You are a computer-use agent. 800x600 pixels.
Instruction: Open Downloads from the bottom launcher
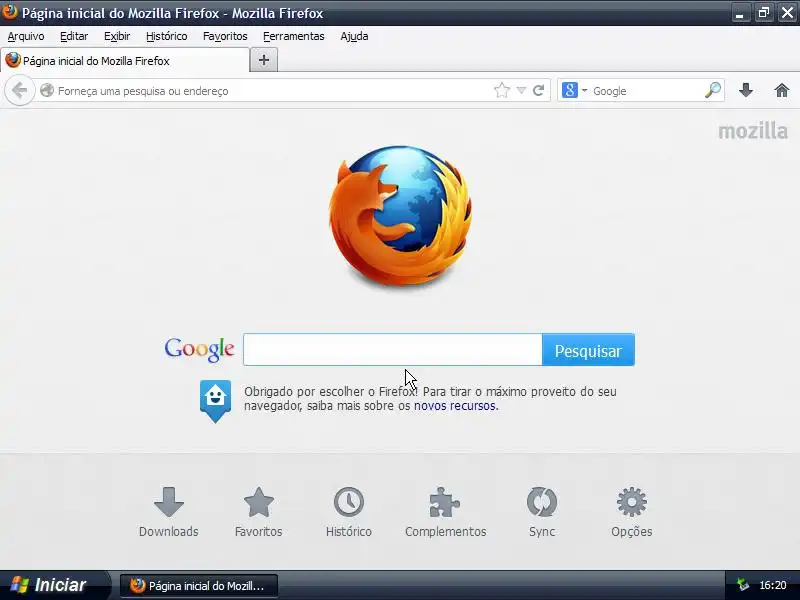point(169,512)
